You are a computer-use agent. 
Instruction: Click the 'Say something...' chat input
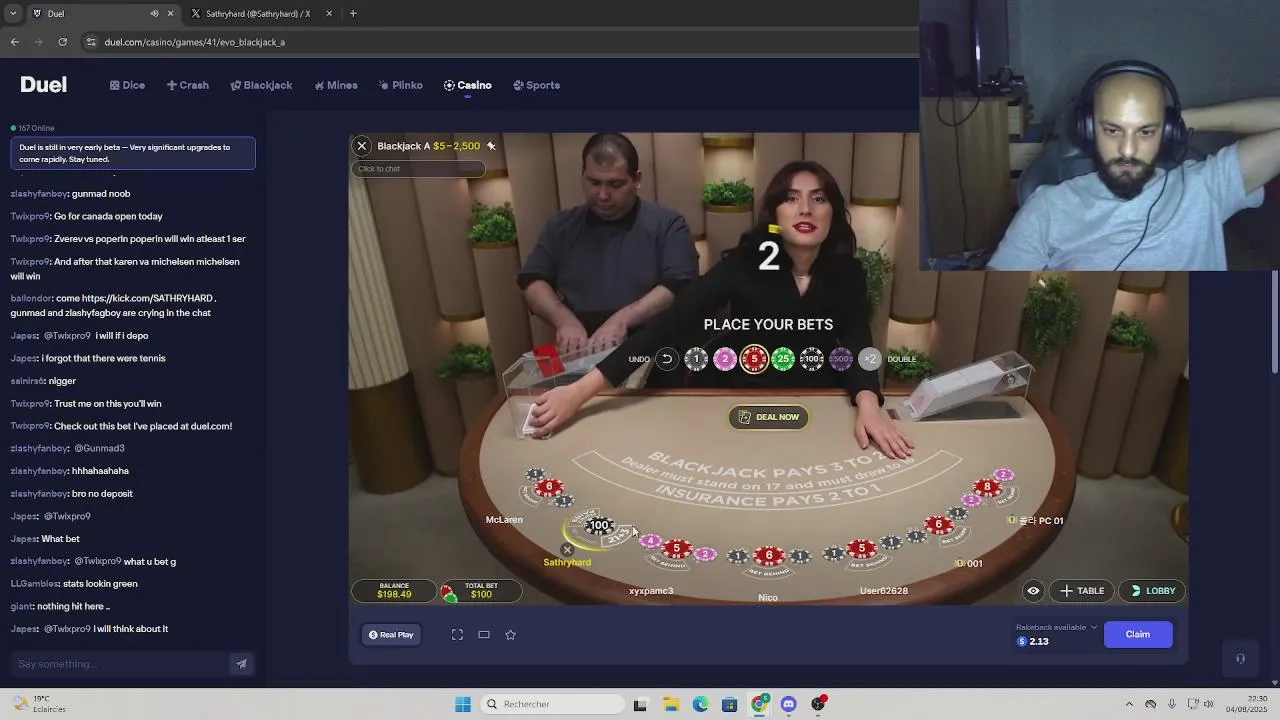pos(120,664)
